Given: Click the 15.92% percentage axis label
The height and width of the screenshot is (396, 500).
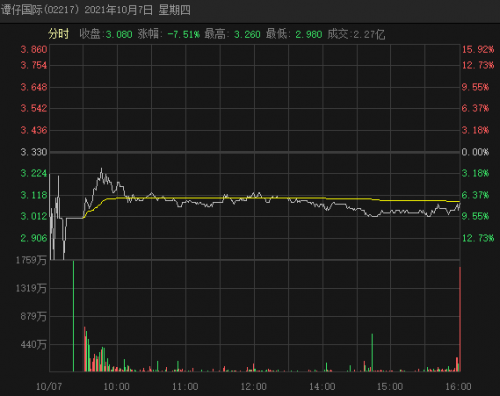Looking at the screenshot, I should pyautogui.click(x=478, y=50).
